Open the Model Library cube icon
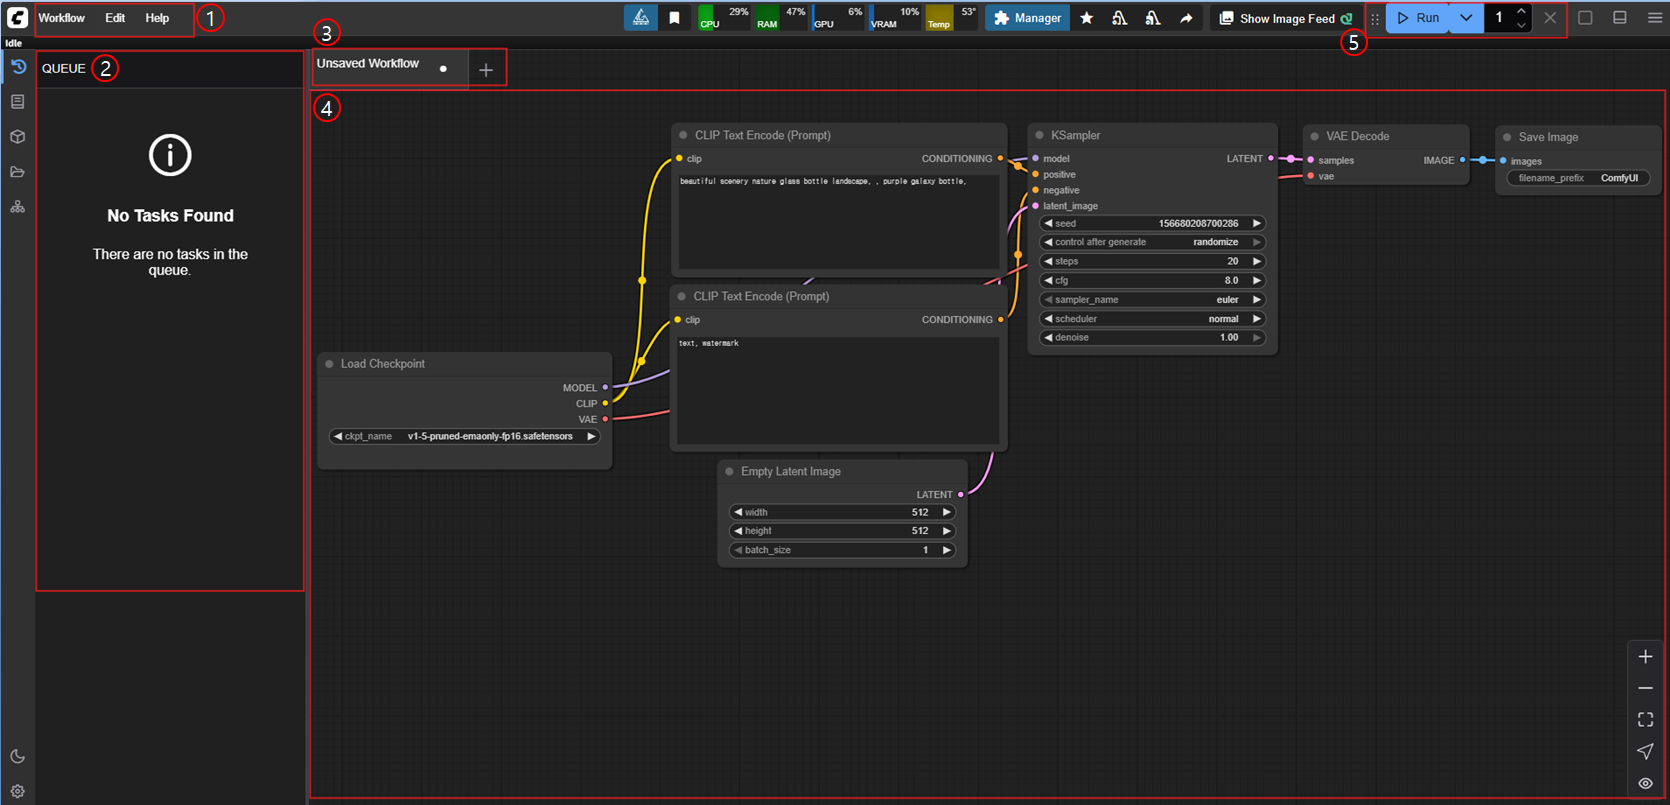Image resolution: width=1670 pixels, height=805 pixels. point(17,137)
